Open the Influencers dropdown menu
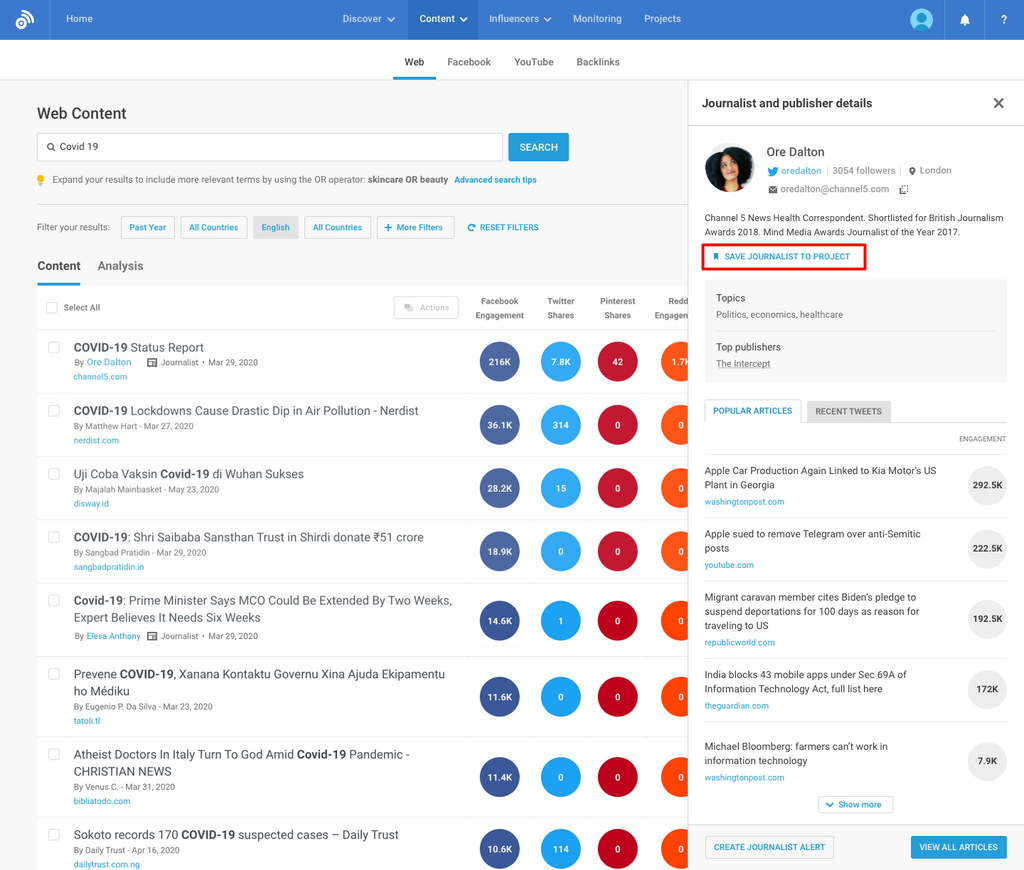The image size is (1024, 870). tap(520, 19)
